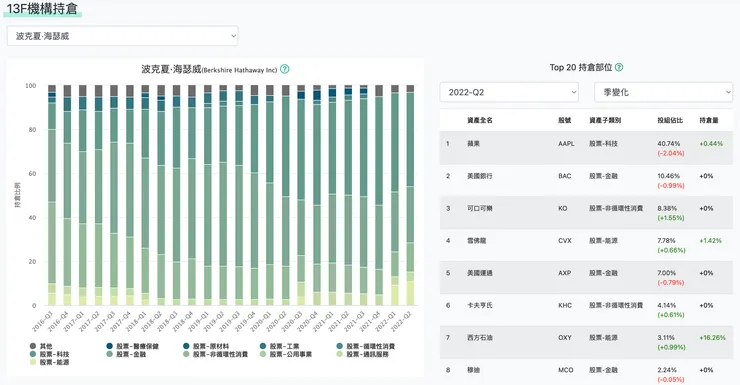
Task: Click the +0.44% holdings change for AAPL
Action: point(711,143)
